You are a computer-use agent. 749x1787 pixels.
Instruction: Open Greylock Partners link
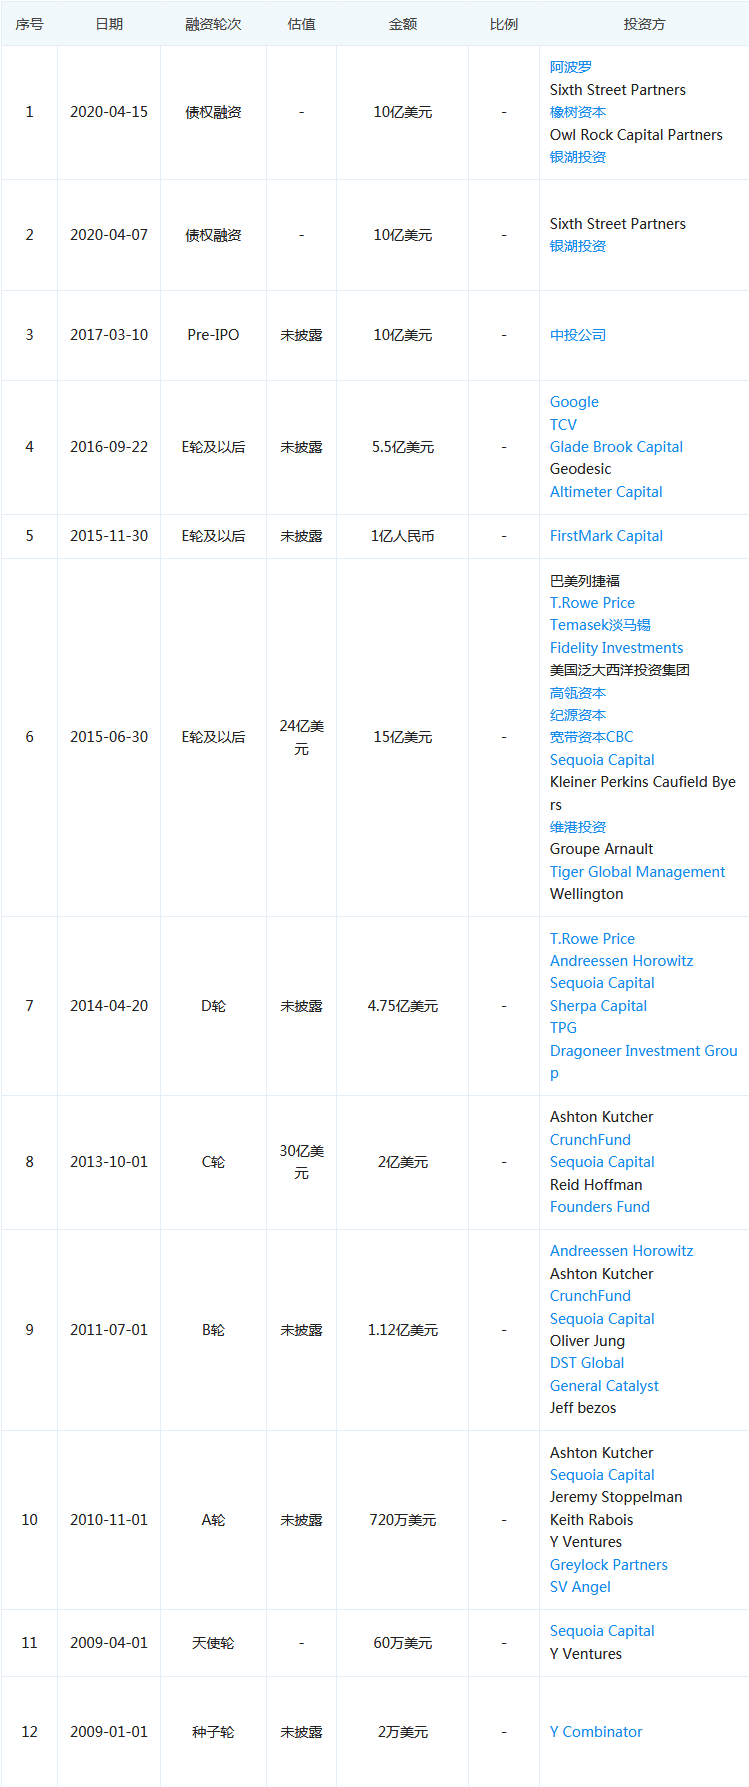click(x=608, y=1565)
